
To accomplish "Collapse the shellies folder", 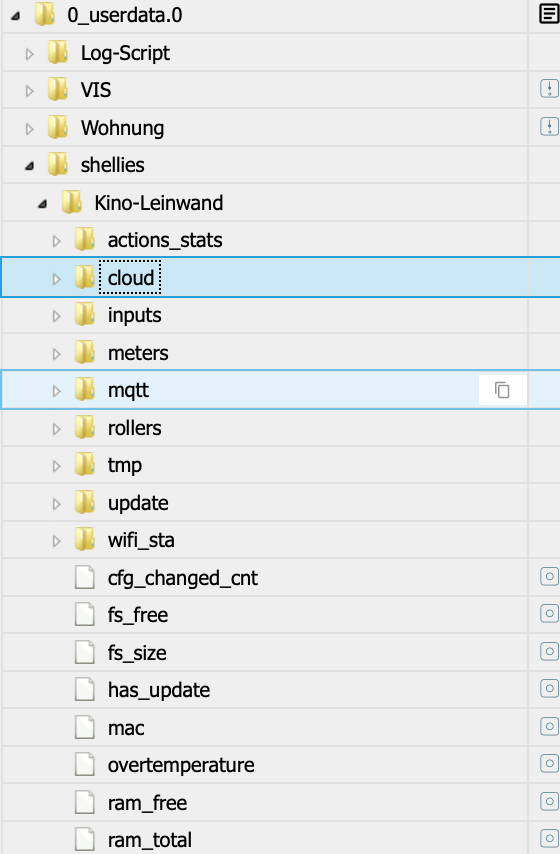I will 29,166.
